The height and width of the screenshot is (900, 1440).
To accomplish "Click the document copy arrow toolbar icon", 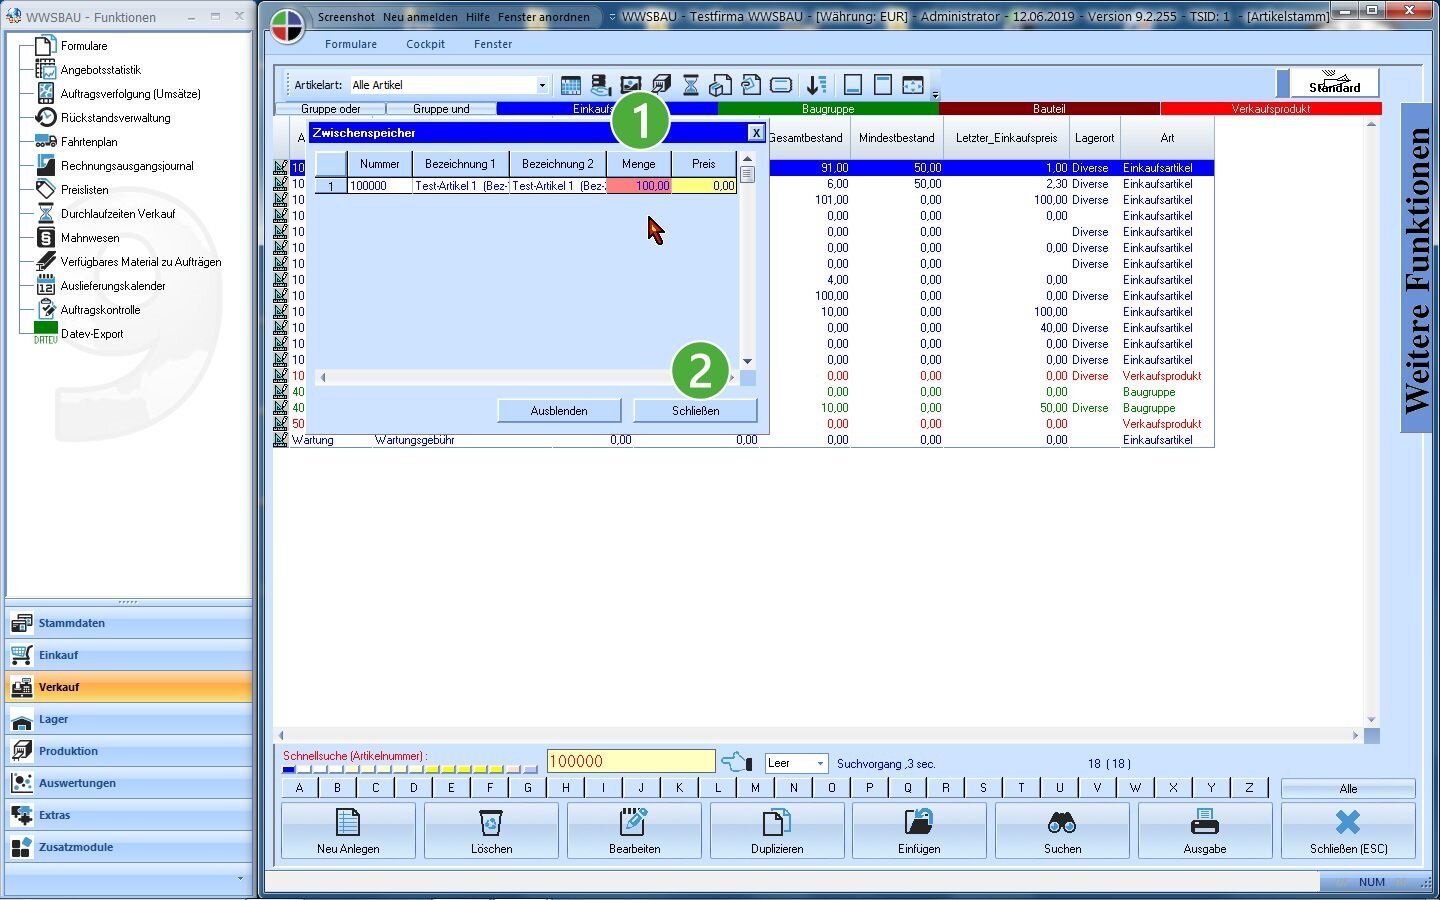I will tap(751, 85).
